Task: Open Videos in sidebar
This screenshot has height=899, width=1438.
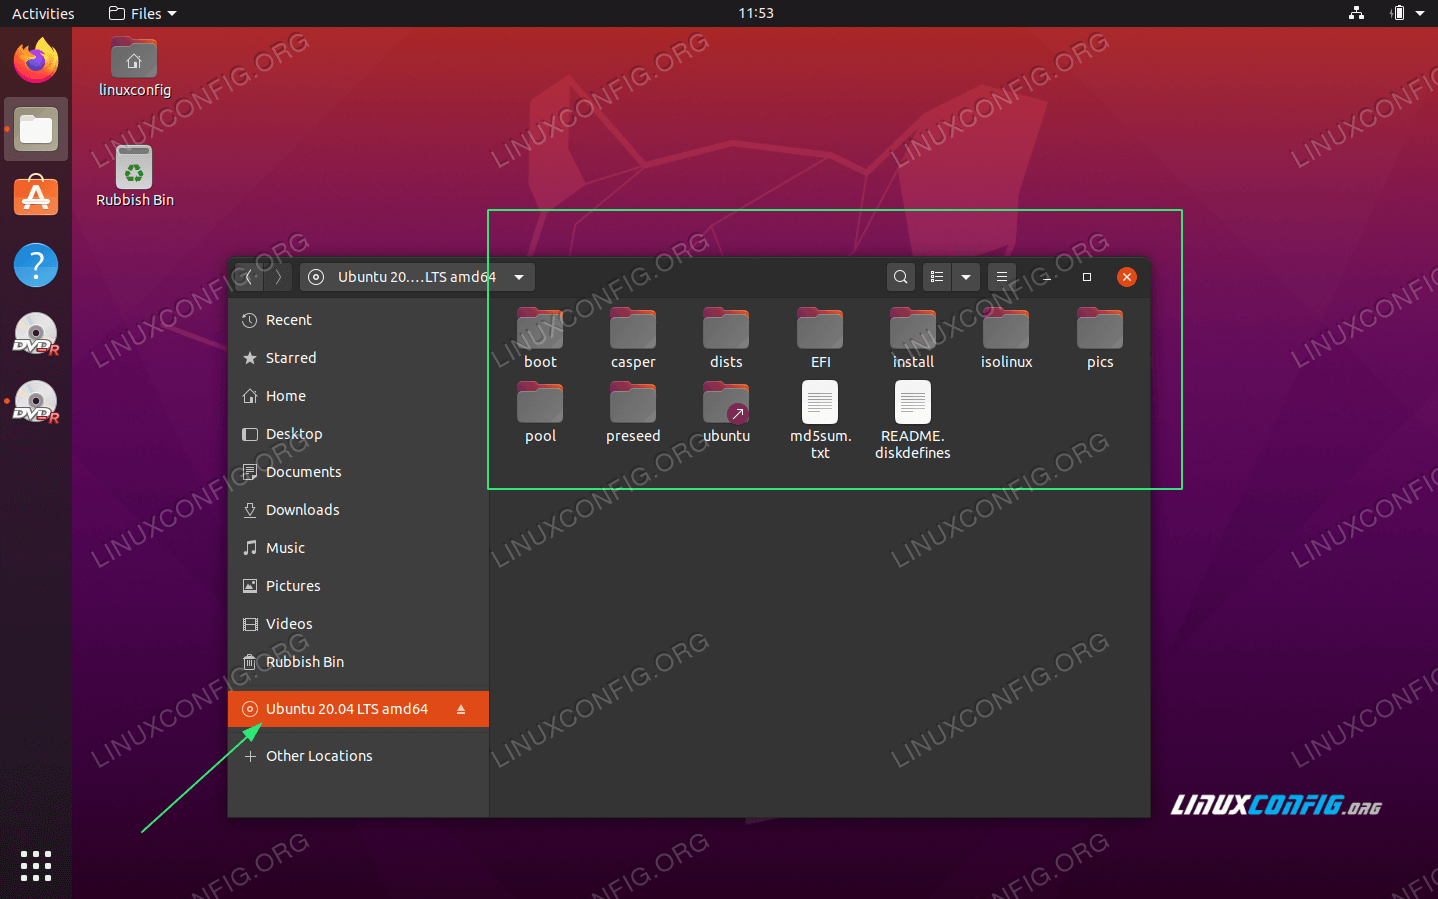Action: [358, 624]
